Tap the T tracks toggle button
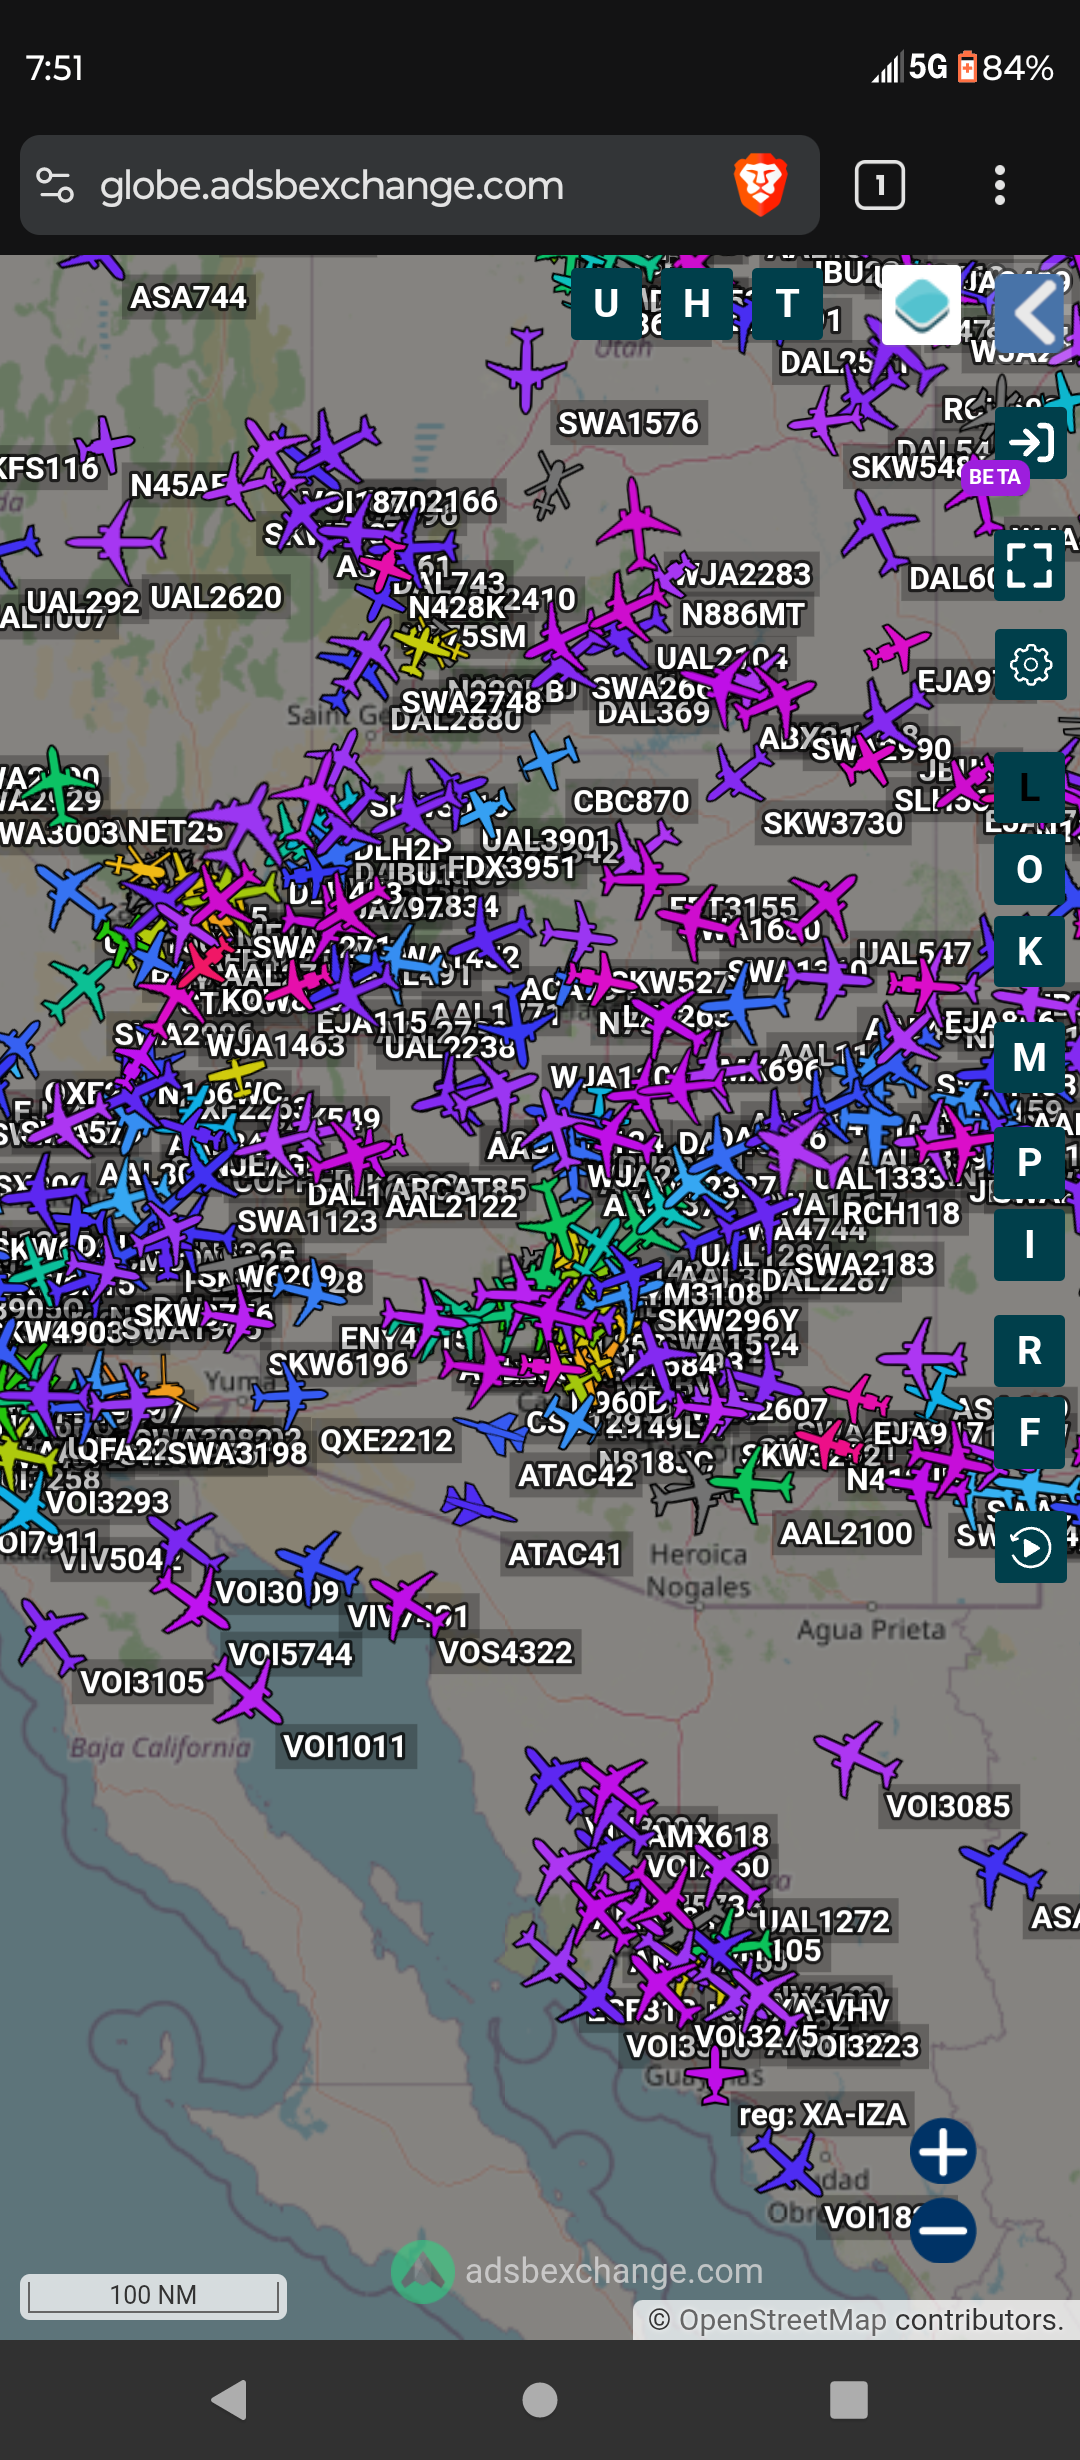 pos(788,304)
